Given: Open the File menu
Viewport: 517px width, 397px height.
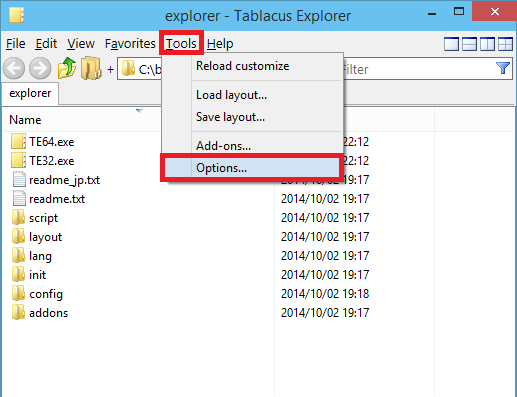Looking at the screenshot, I should (16, 44).
